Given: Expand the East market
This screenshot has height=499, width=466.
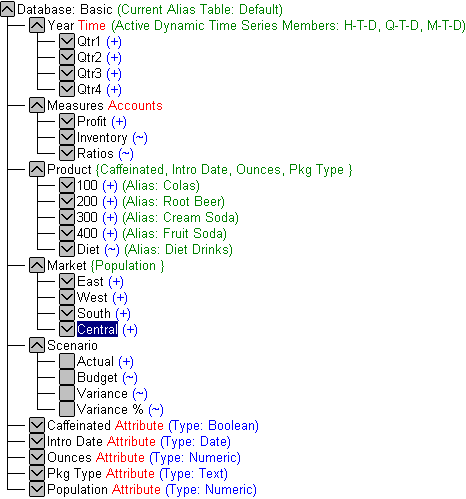Looking at the screenshot, I should (67, 281).
